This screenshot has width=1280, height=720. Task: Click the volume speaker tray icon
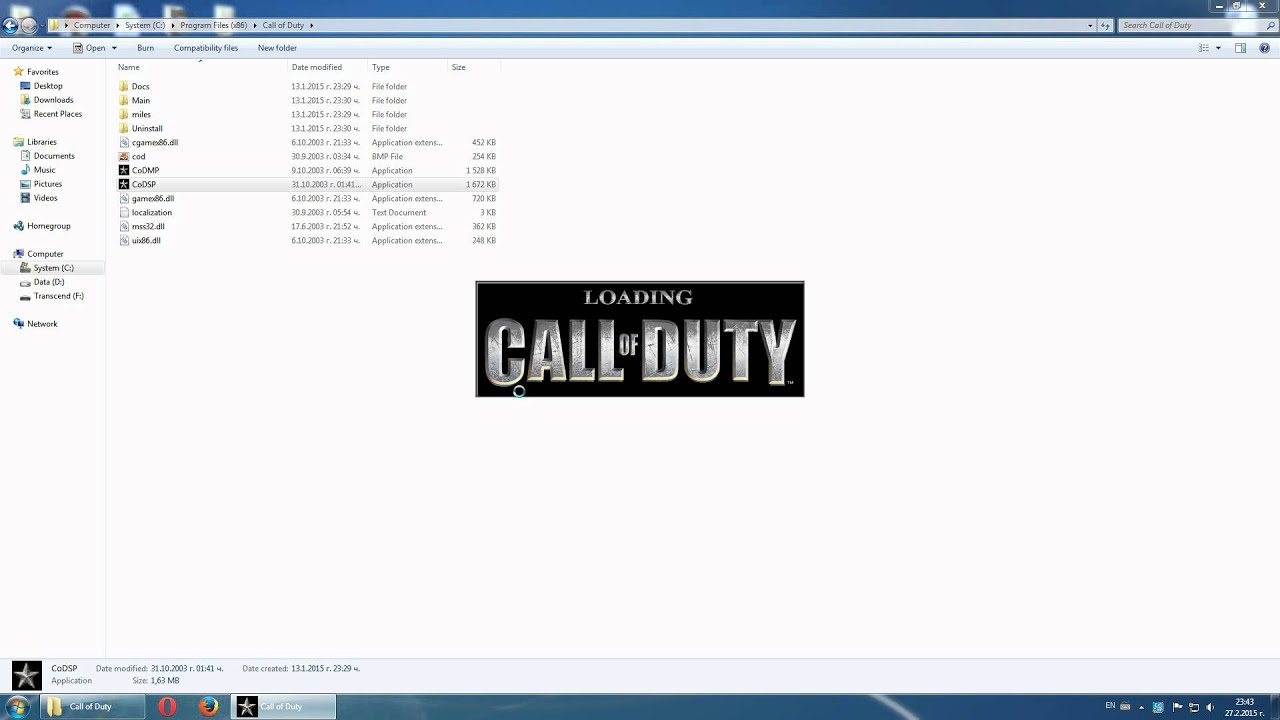pyautogui.click(x=1210, y=707)
